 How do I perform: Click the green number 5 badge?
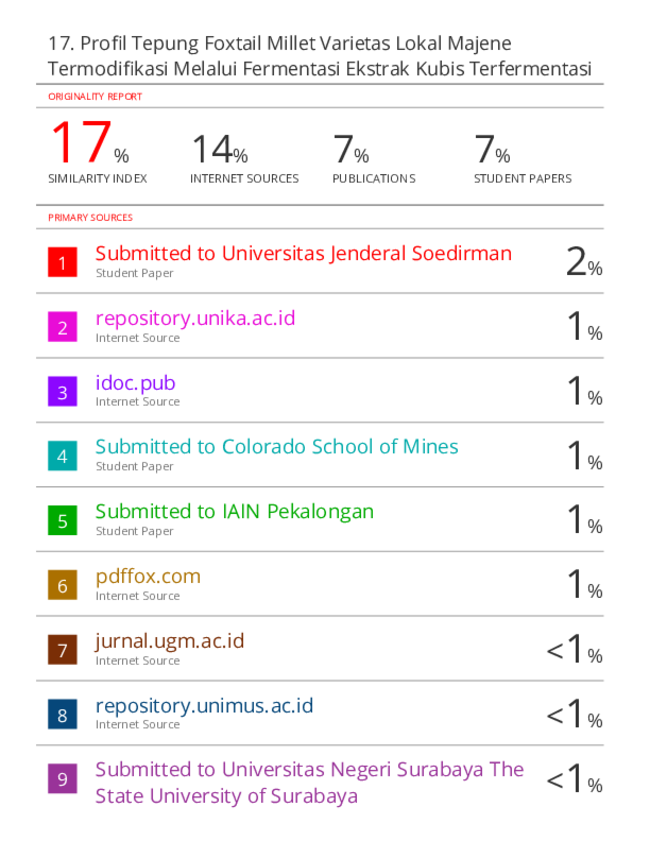(x=62, y=520)
